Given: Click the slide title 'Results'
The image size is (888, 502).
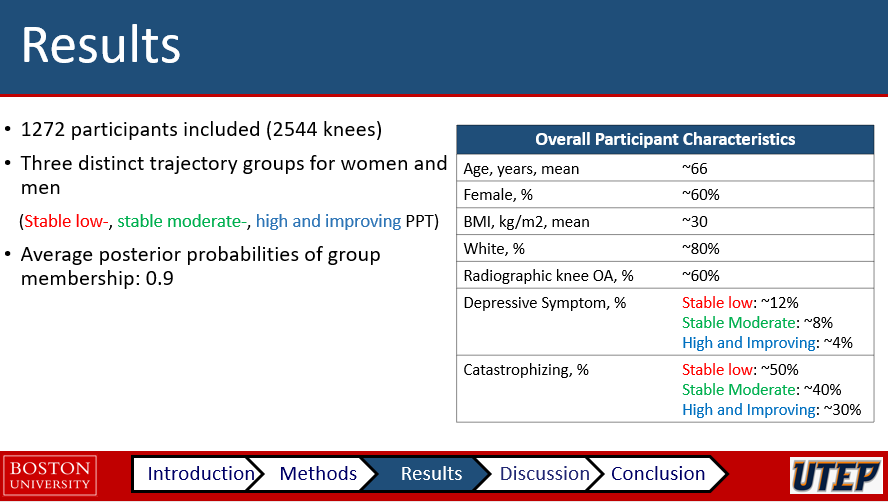Looking at the screenshot, I should tap(101, 45).
